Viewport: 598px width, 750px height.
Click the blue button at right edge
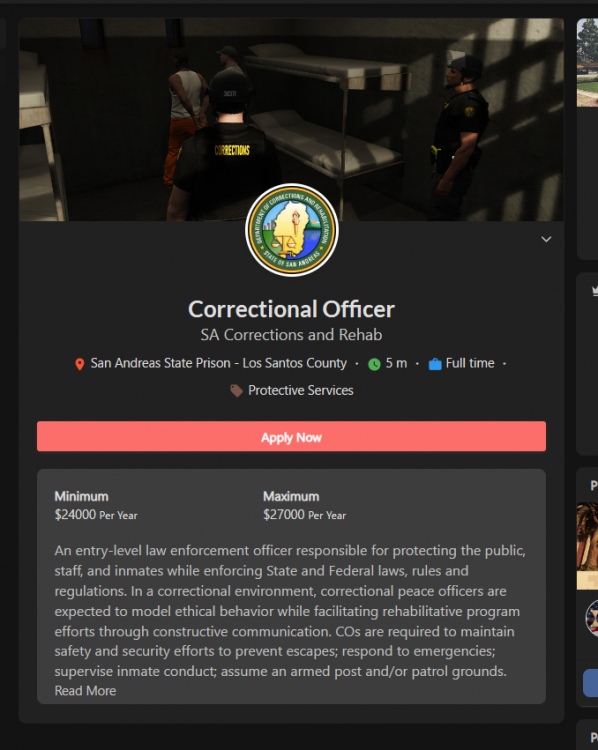[x=590, y=683]
